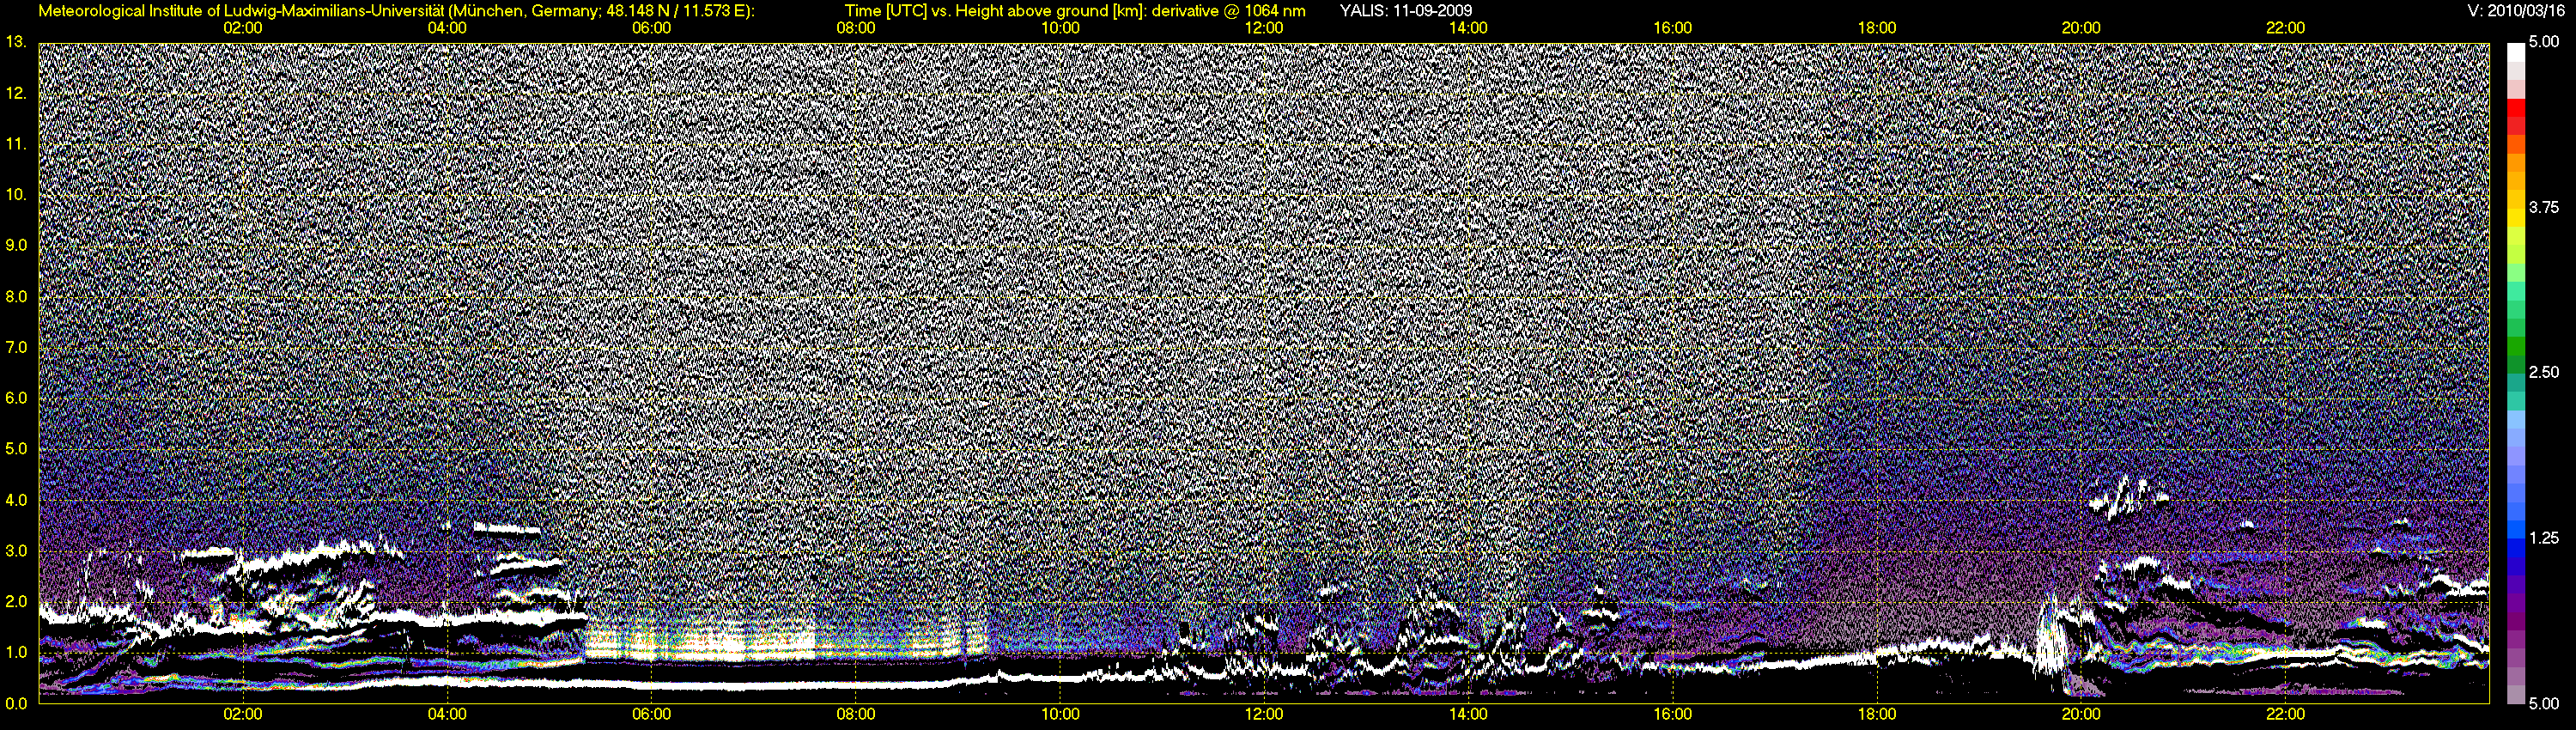Viewport: 2576px width, 730px height.
Task: Click the 18:00 label on the top time axis
Action: [x=1877, y=28]
